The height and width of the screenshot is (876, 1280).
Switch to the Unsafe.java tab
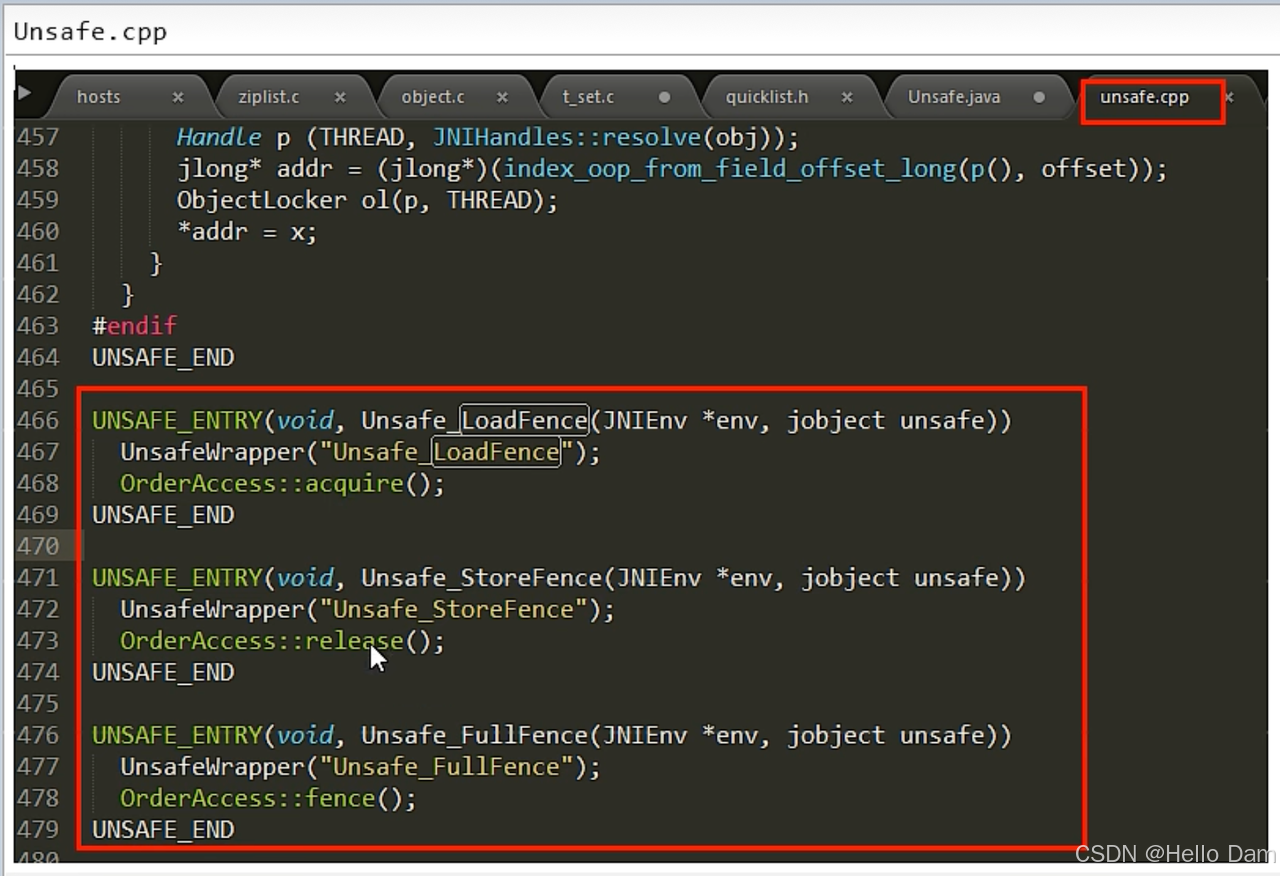point(954,97)
